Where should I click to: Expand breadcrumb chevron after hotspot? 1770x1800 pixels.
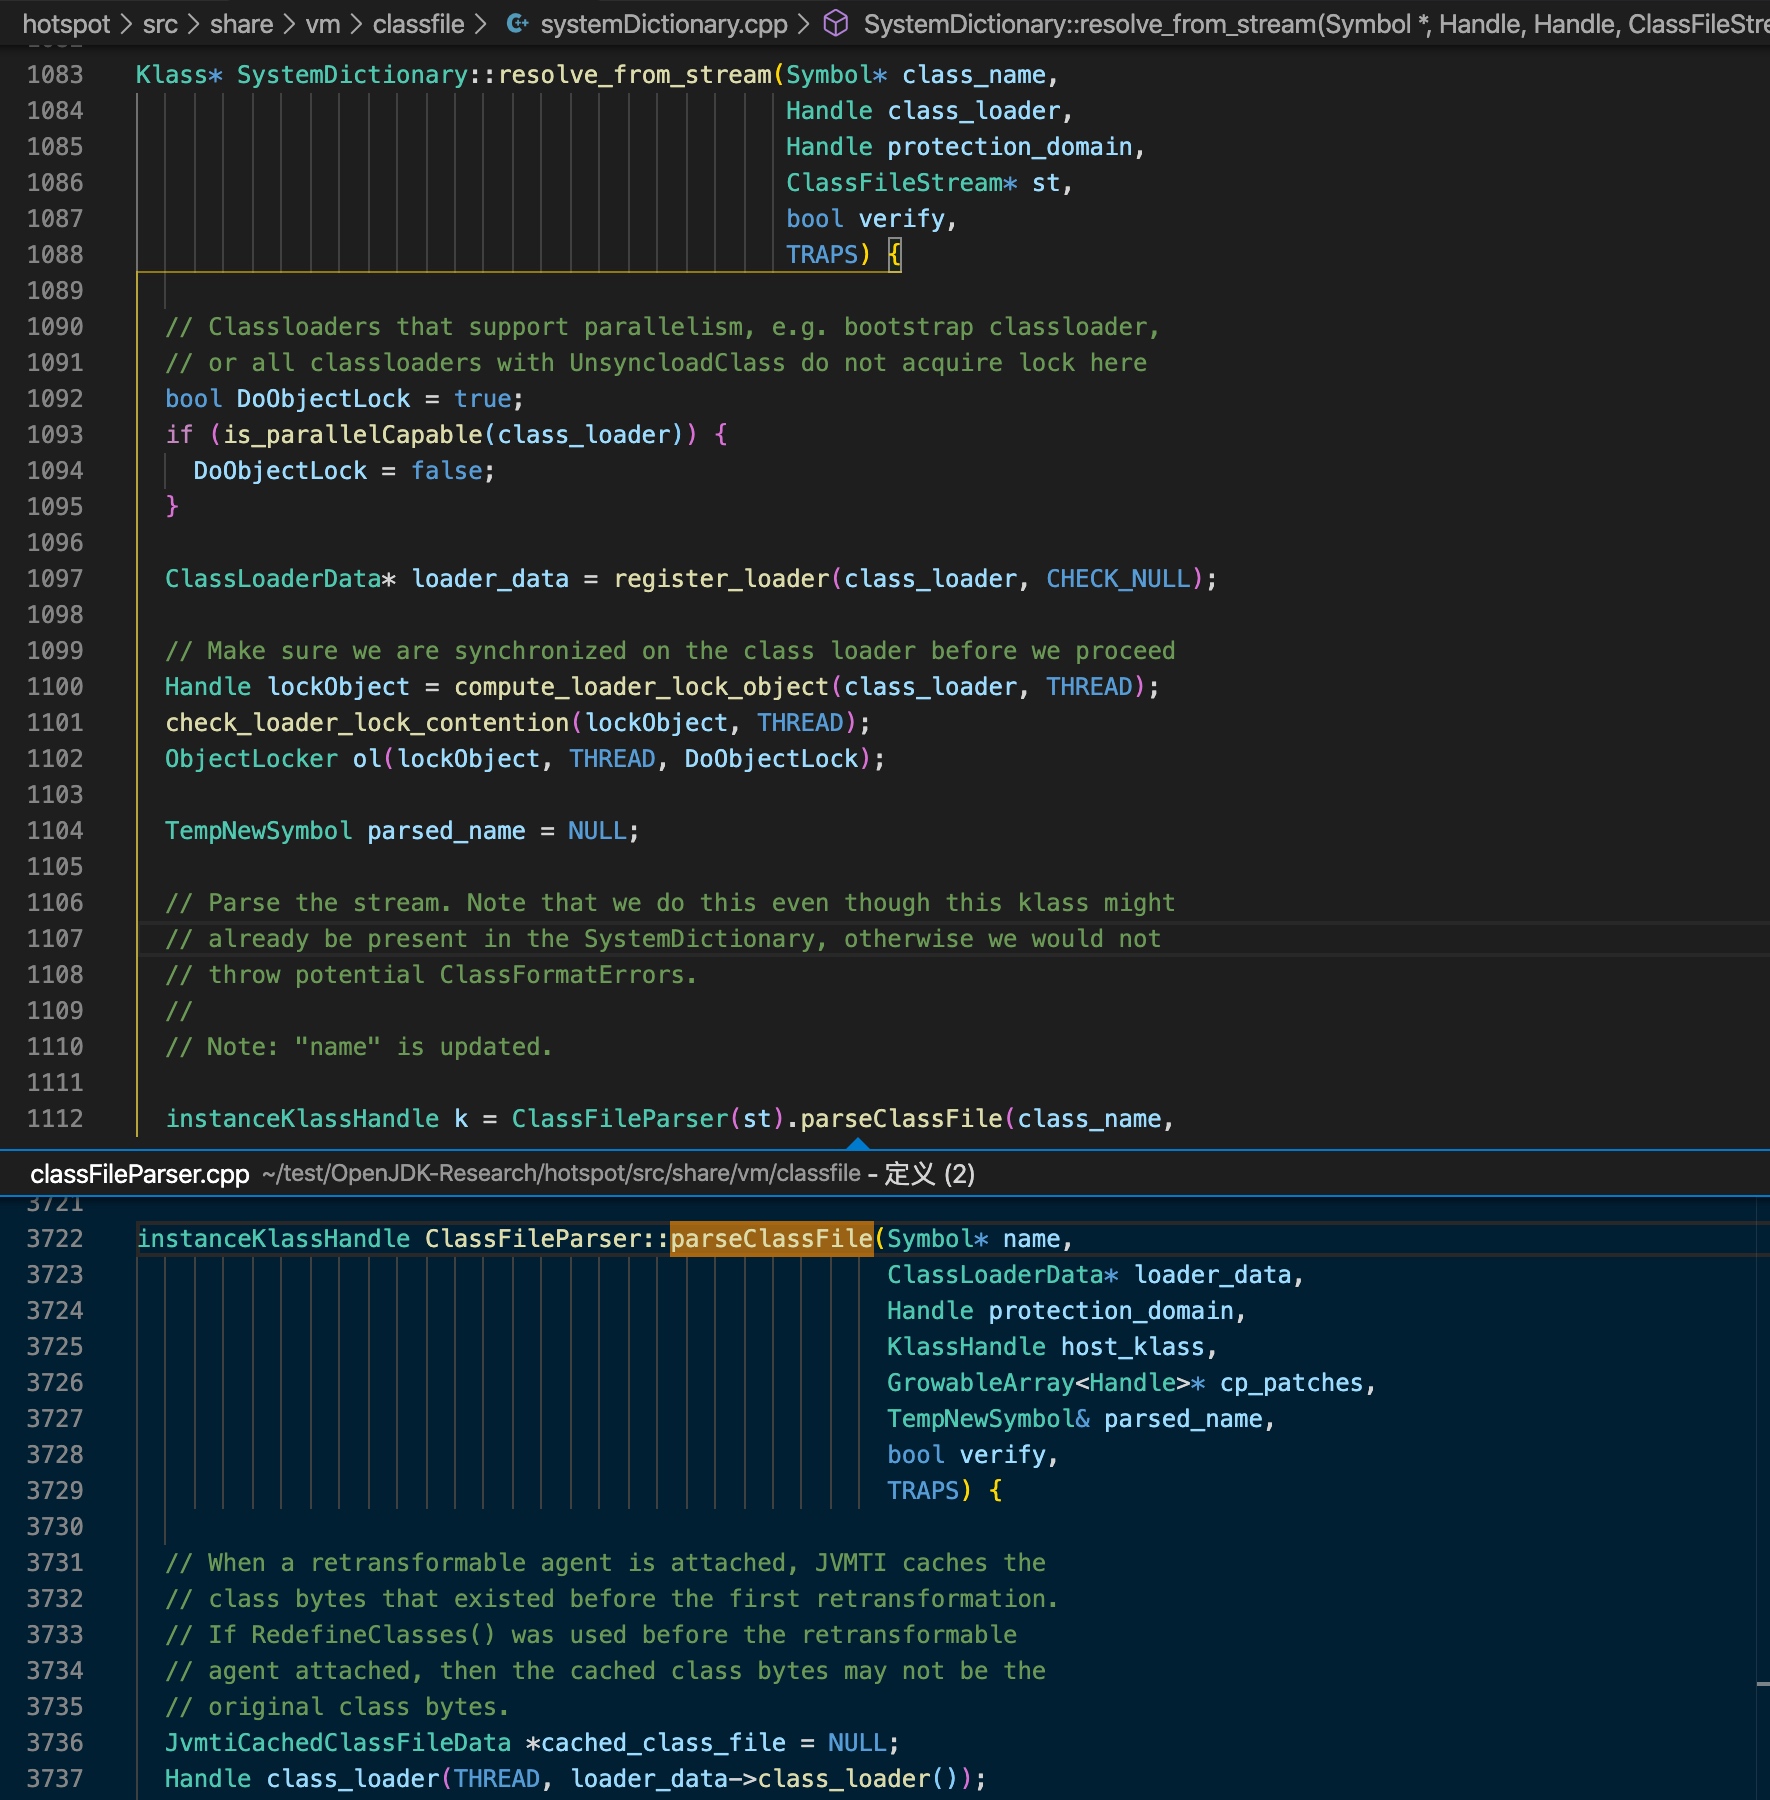point(126,24)
